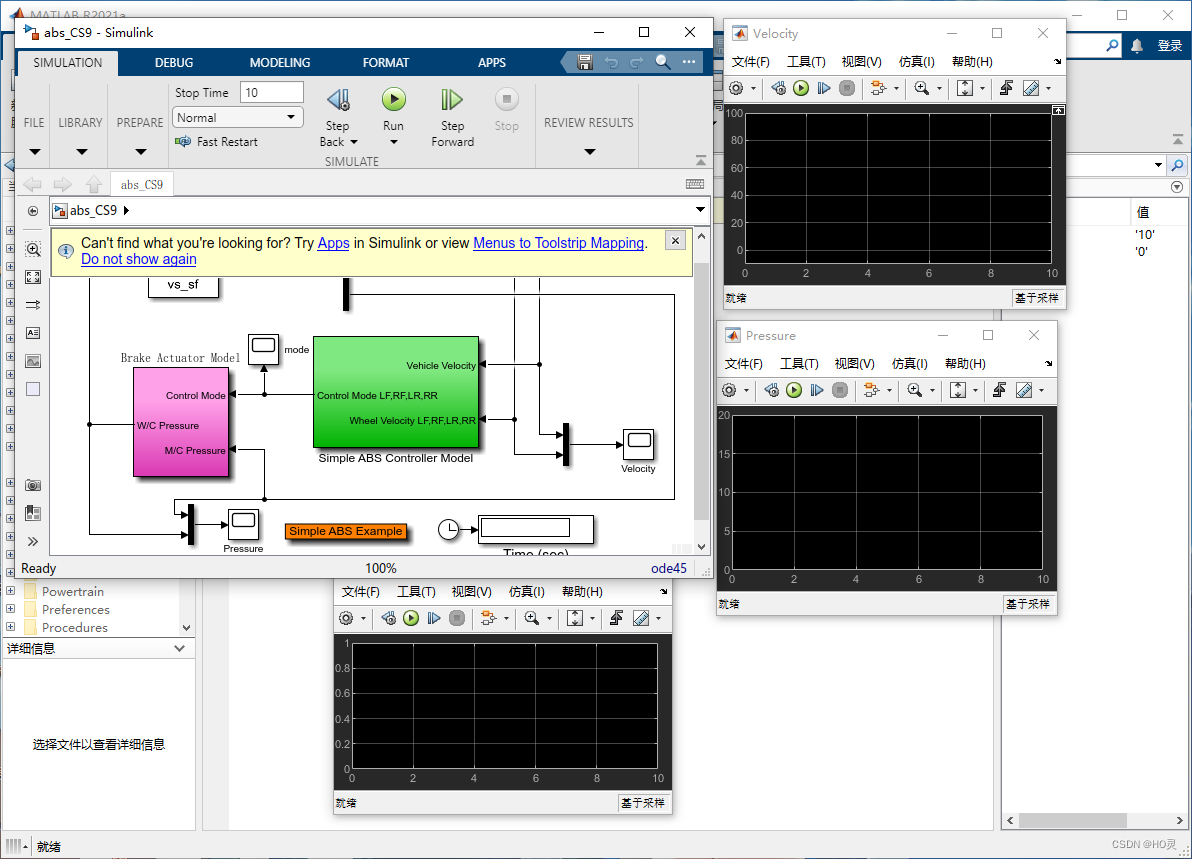
Task: Open the abs_CS9 breadcrumb dropdown arrow
Action: [x=700, y=210]
